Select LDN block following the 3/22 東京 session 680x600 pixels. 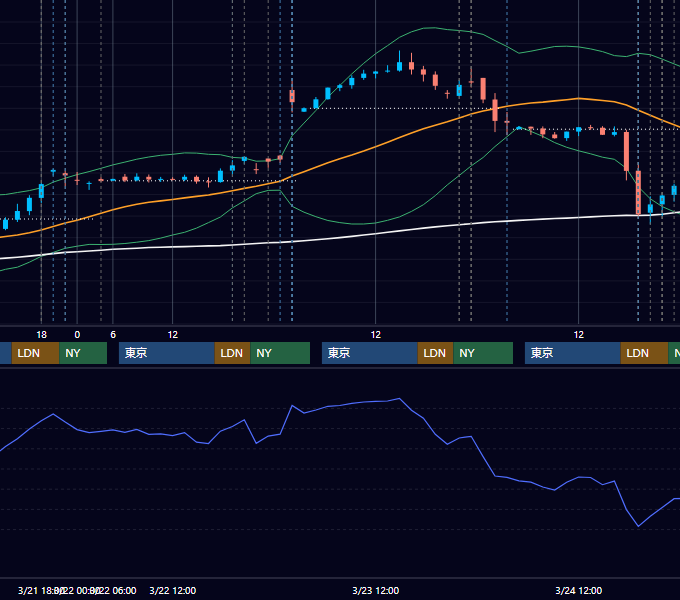[232, 353]
